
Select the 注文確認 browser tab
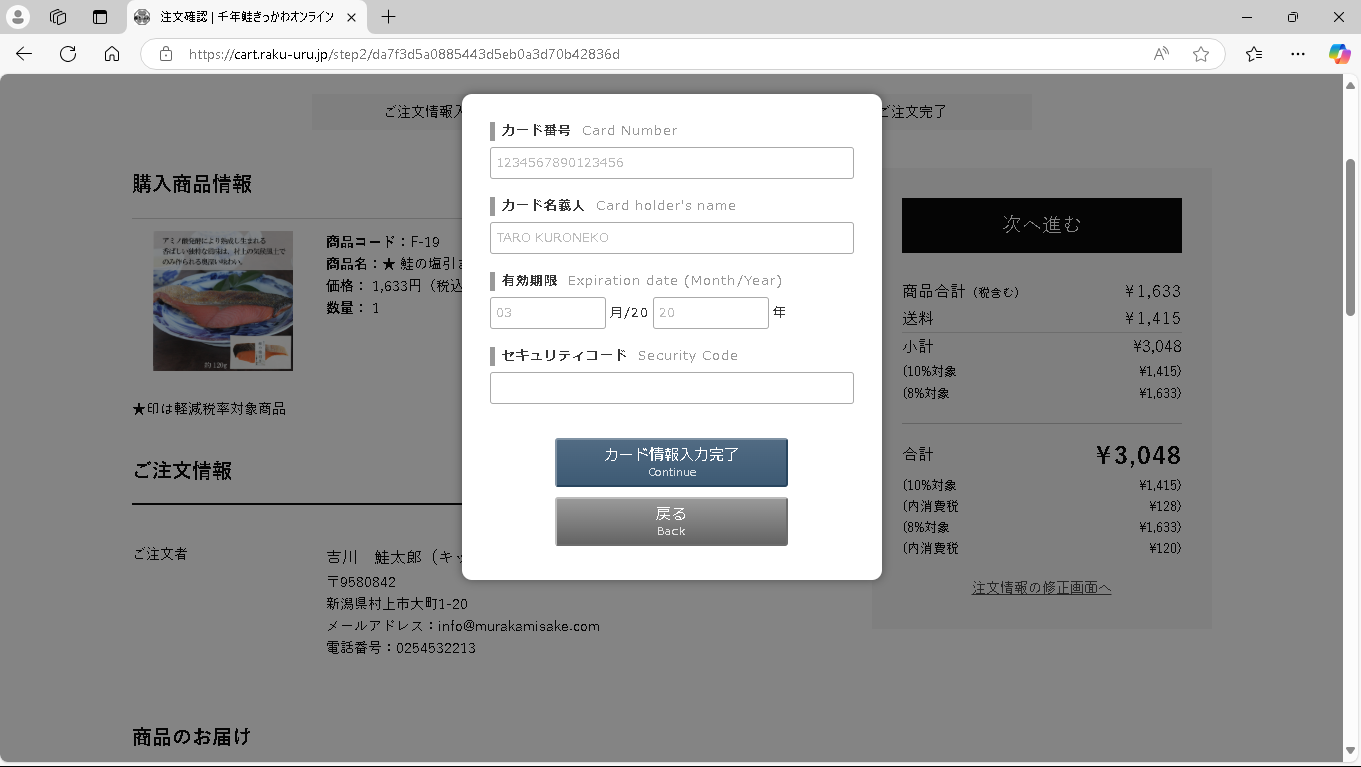tap(246, 17)
